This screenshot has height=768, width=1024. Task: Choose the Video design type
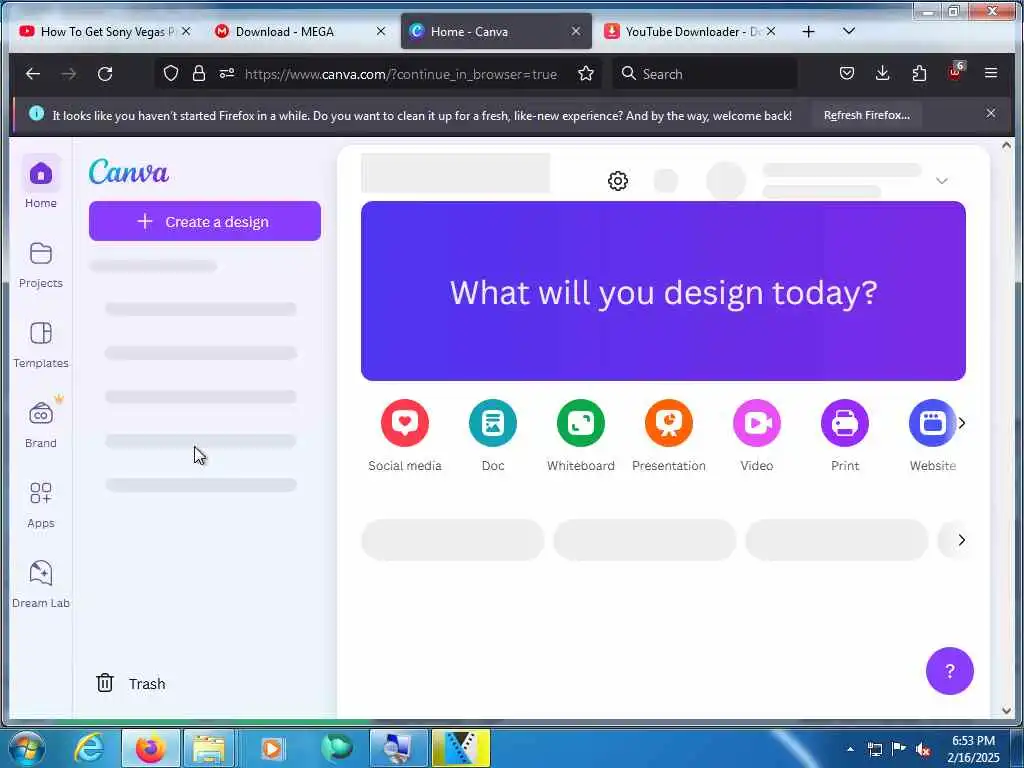pyautogui.click(x=756, y=436)
